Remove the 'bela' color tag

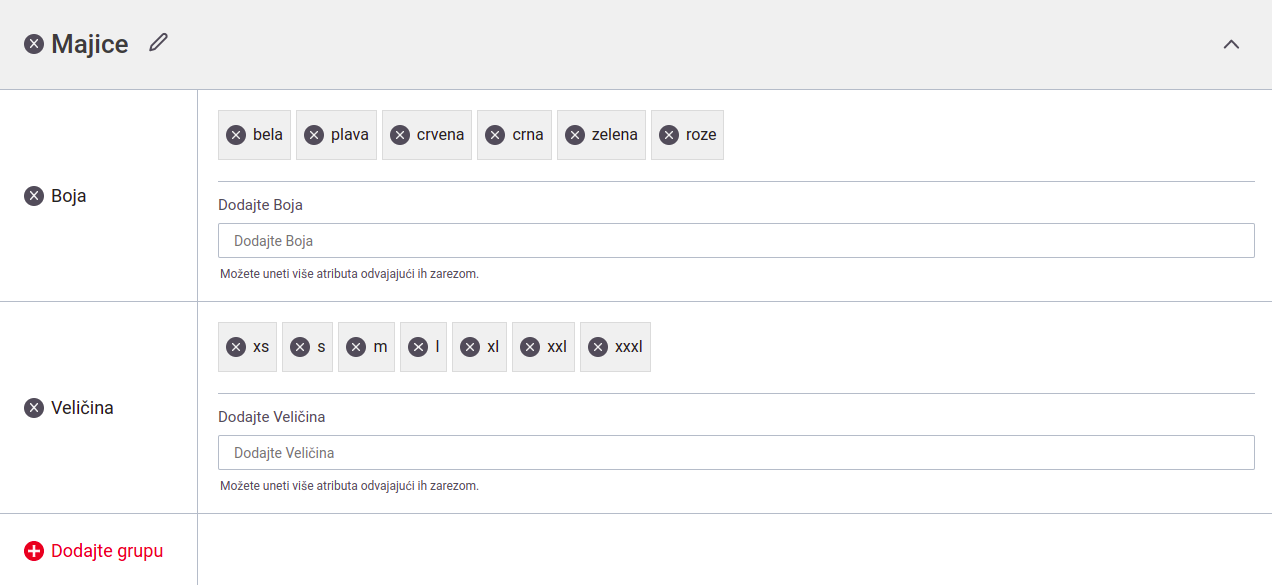click(236, 135)
